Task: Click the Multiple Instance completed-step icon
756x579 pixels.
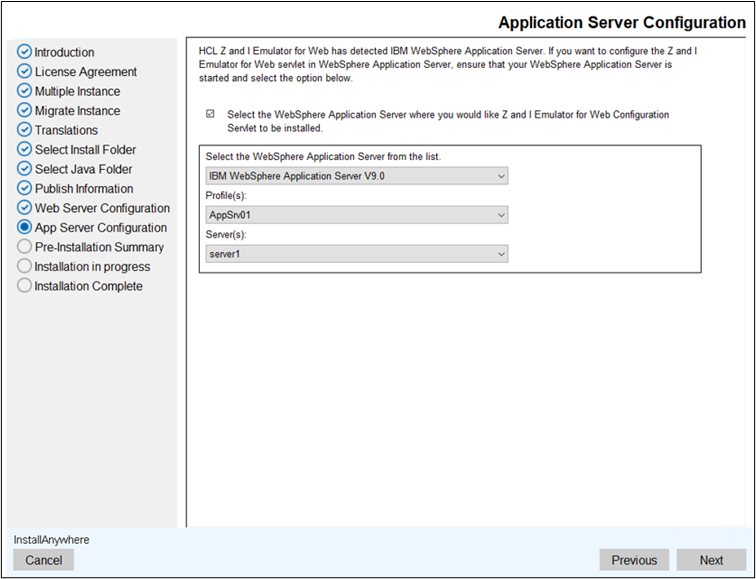Action: click(25, 91)
